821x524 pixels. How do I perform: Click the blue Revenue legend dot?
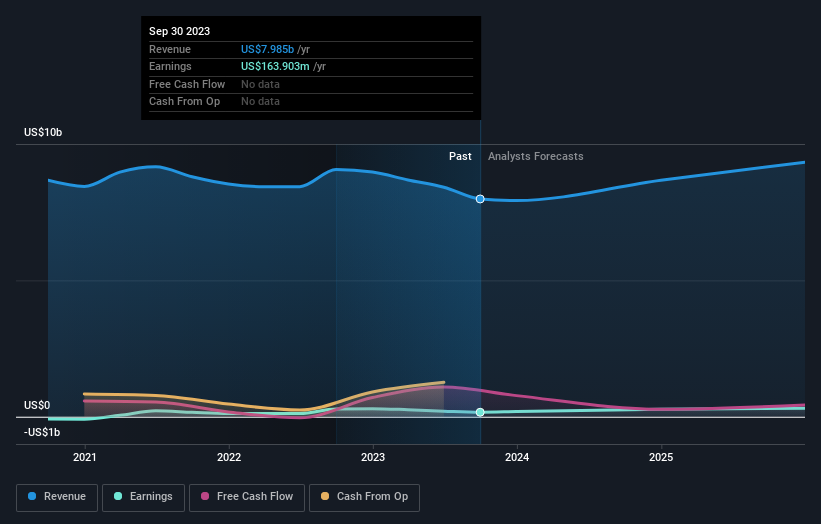[x=32, y=496]
